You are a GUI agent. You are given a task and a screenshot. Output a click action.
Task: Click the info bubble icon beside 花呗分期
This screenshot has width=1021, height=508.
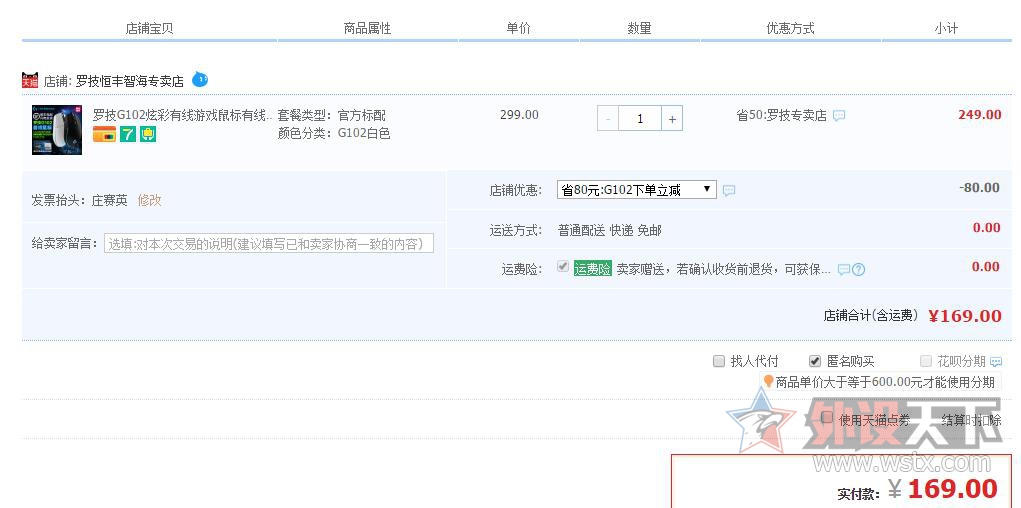point(995,362)
